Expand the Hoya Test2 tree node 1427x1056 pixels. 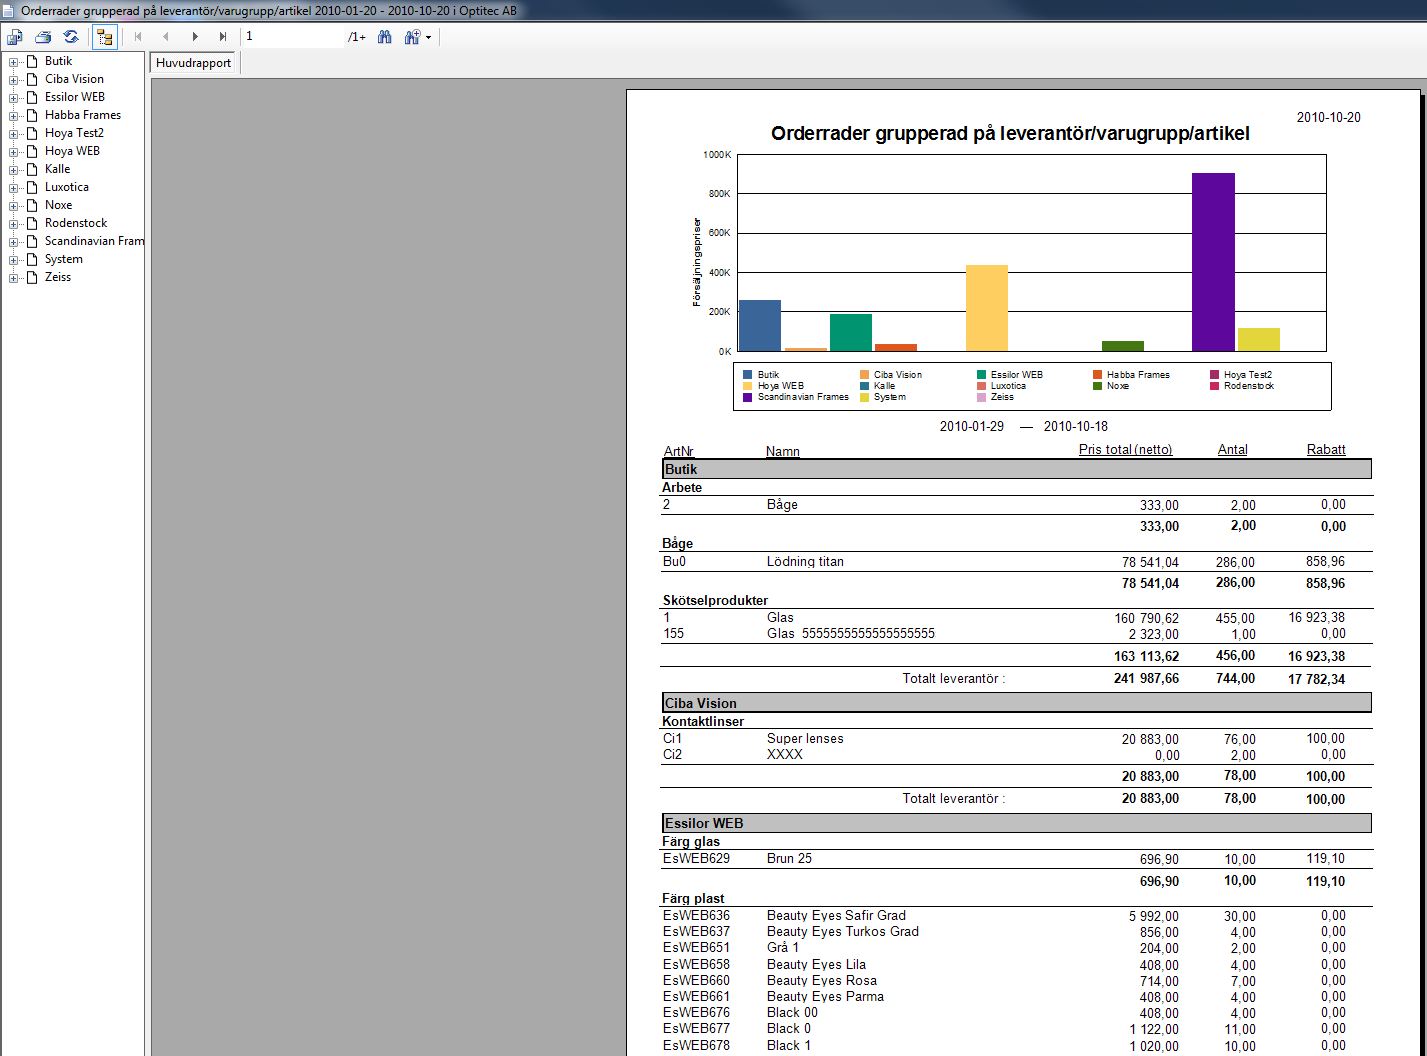14,134
